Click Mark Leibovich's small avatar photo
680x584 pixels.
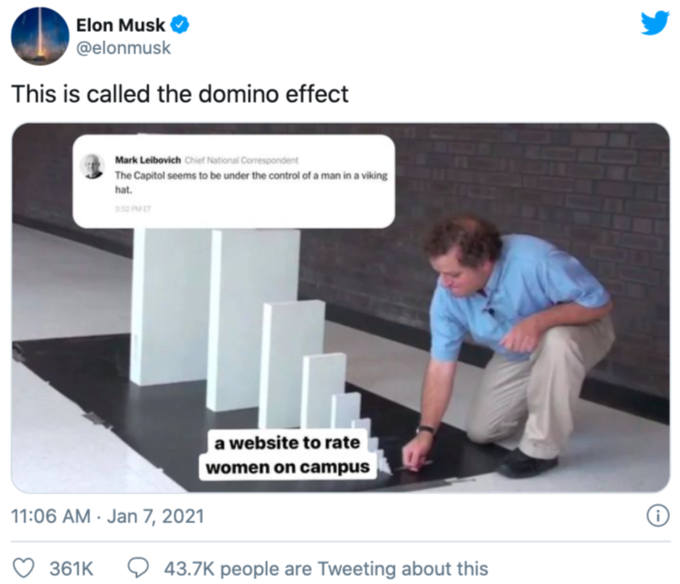[x=92, y=166]
